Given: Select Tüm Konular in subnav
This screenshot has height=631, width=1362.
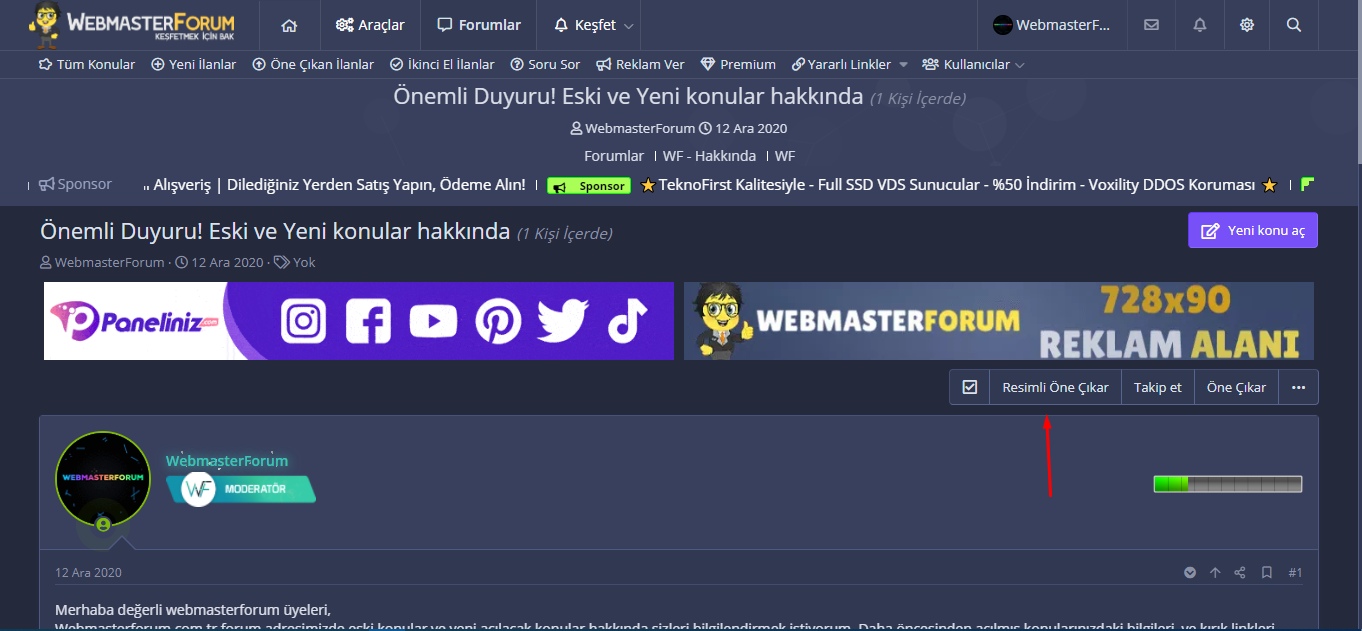Looking at the screenshot, I should [x=87, y=64].
